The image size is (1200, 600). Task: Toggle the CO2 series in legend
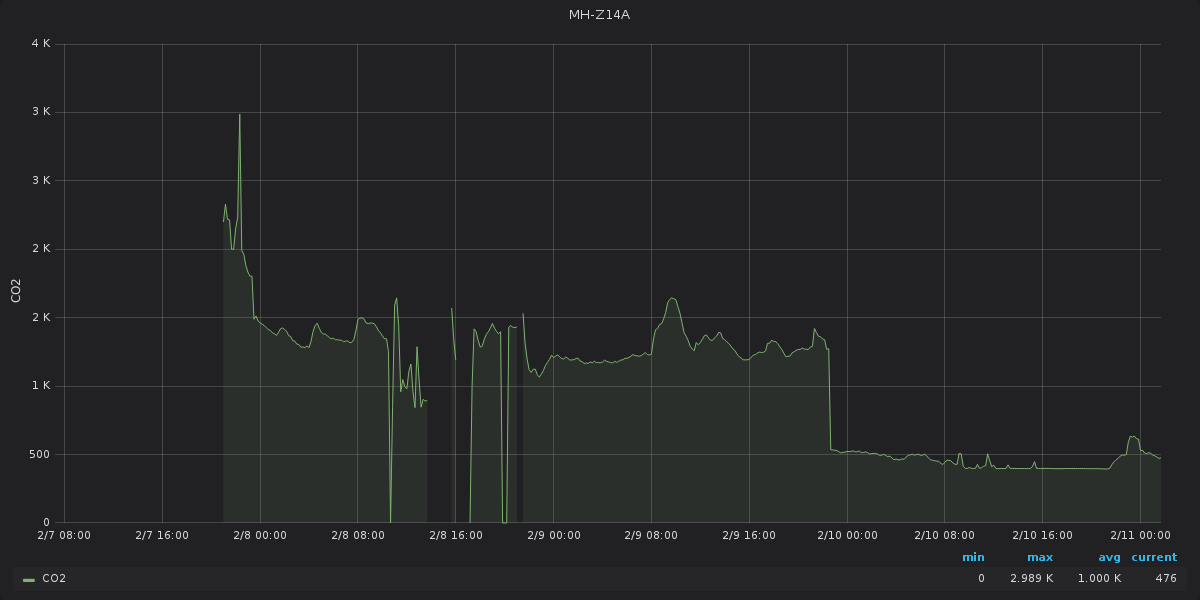click(54, 579)
